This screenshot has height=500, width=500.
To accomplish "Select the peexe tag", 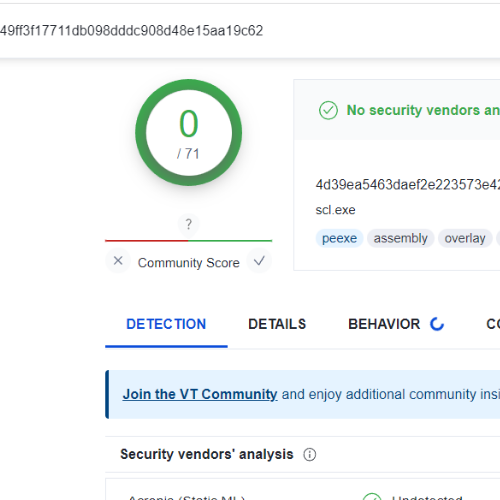I will click(339, 238).
